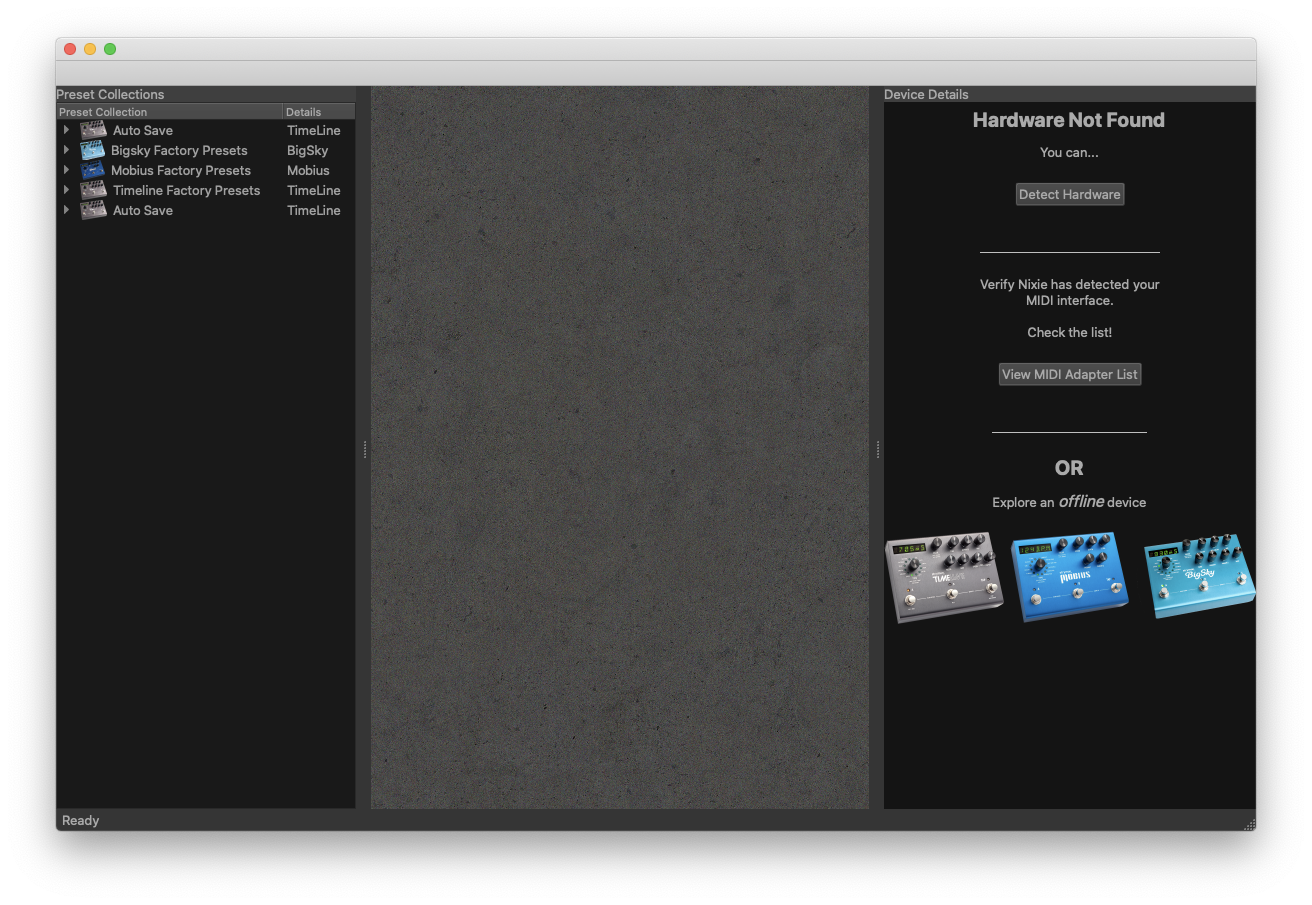The height and width of the screenshot is (905, 1312).
Task: Open the View MIDI Adapter List button
Action: coord(1069,374)
